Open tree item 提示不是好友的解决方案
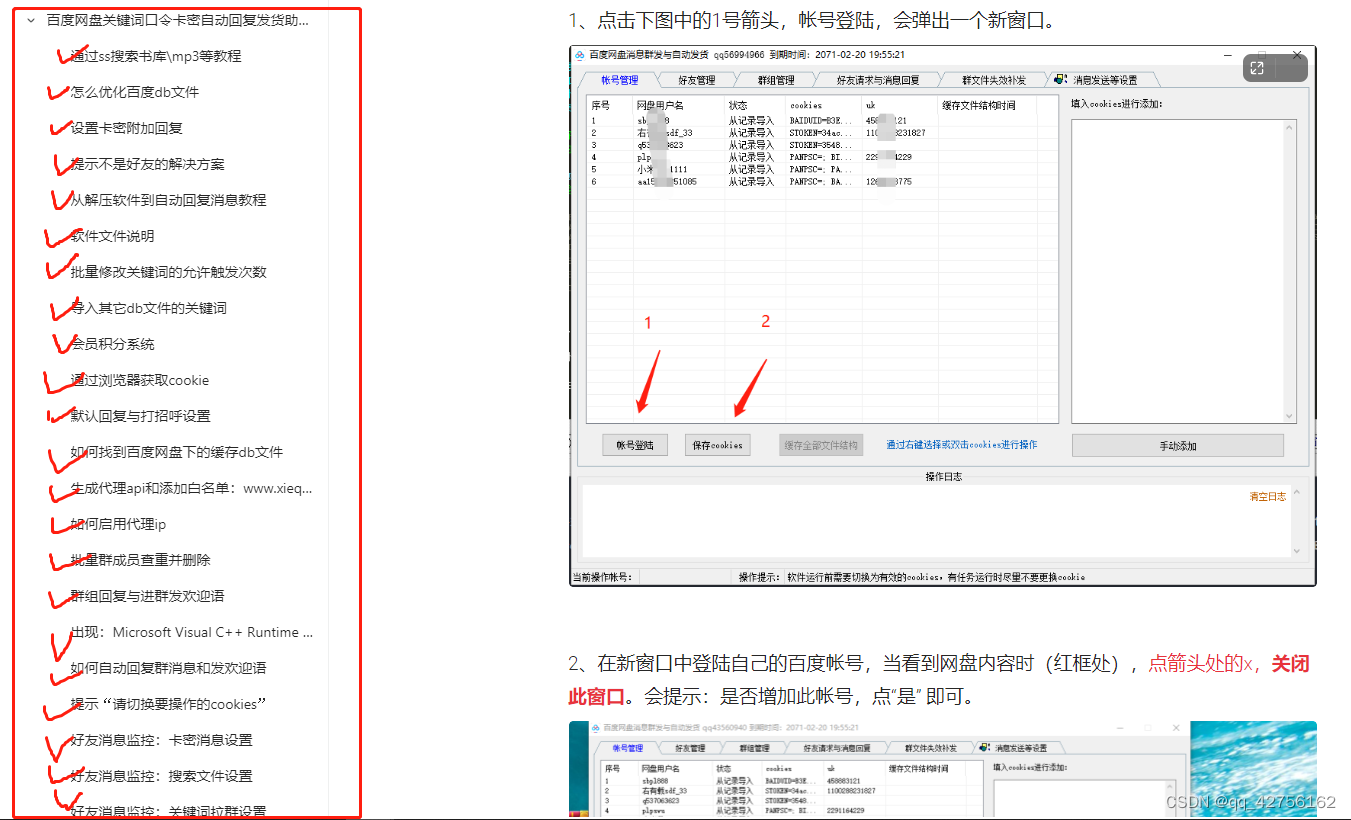The width and height of the screenshot is (1351, 820). click(148, 164)
